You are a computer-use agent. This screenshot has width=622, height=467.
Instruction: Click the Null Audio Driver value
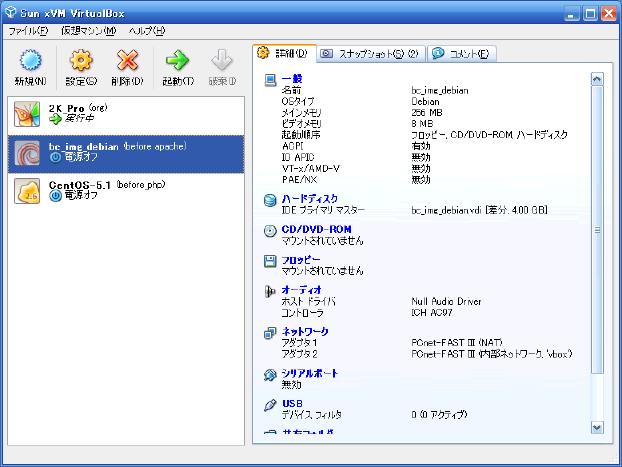click(x=446, y=302)
